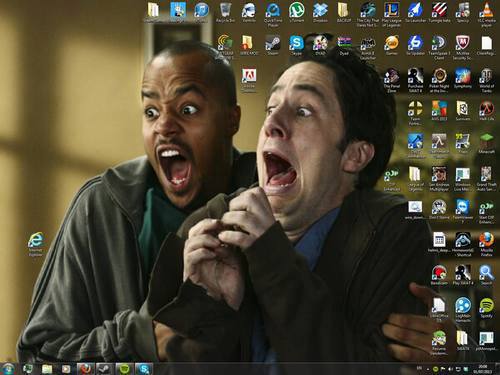The height and width of the screenshot is (375, 500).
Task: Open the iTunes desktop shortcut
Action: click(201, 13)
